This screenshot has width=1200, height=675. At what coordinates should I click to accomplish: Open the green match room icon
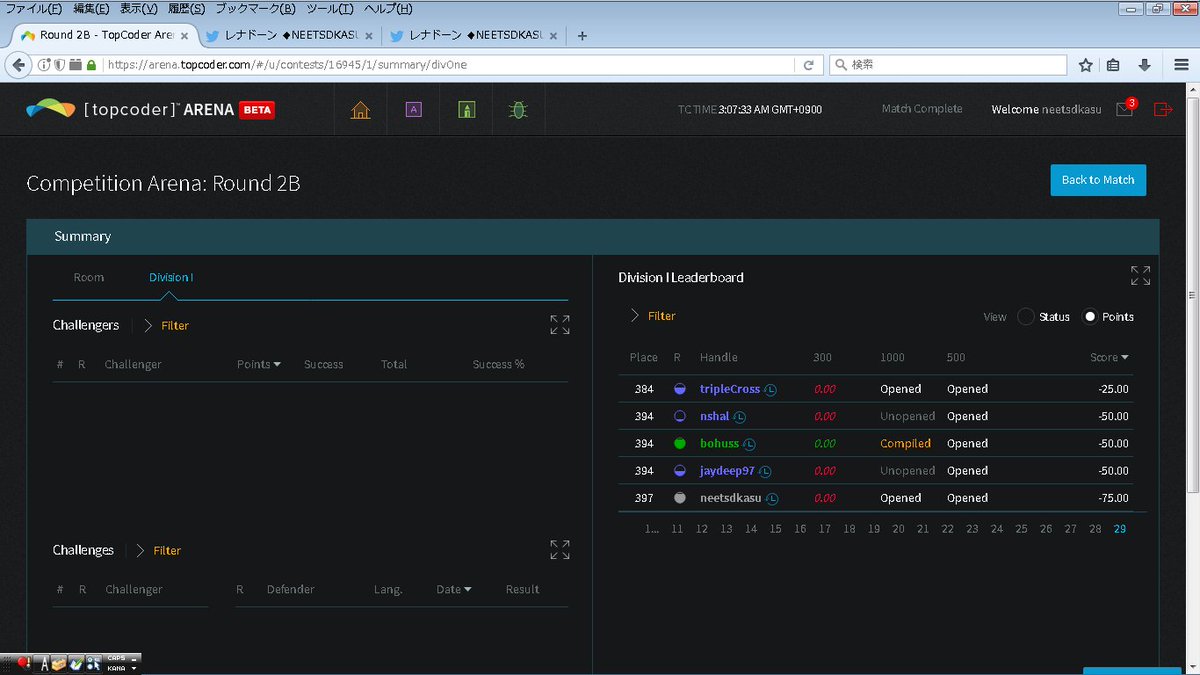tap(466, 110)
